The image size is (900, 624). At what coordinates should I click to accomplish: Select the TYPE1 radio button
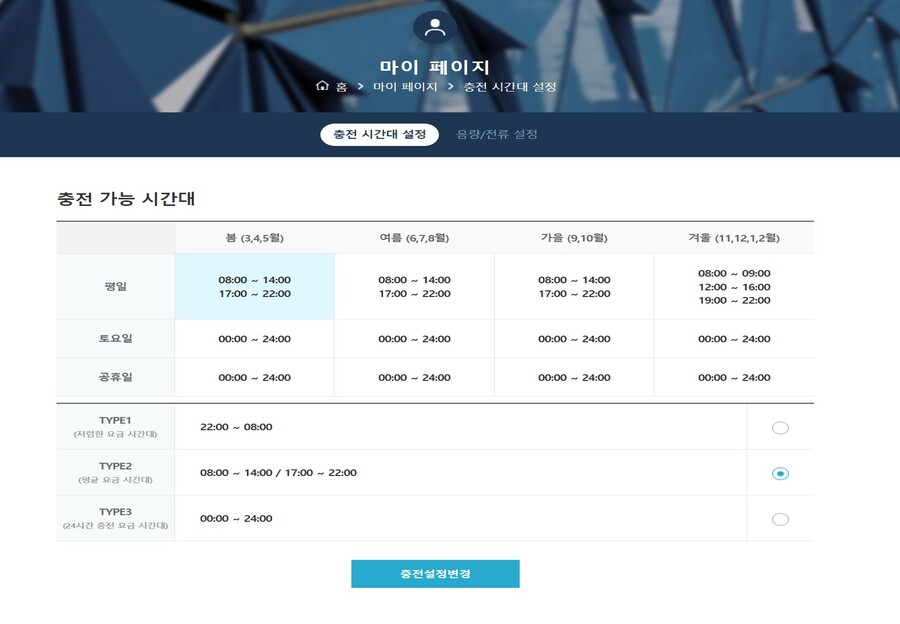[780, 428]
